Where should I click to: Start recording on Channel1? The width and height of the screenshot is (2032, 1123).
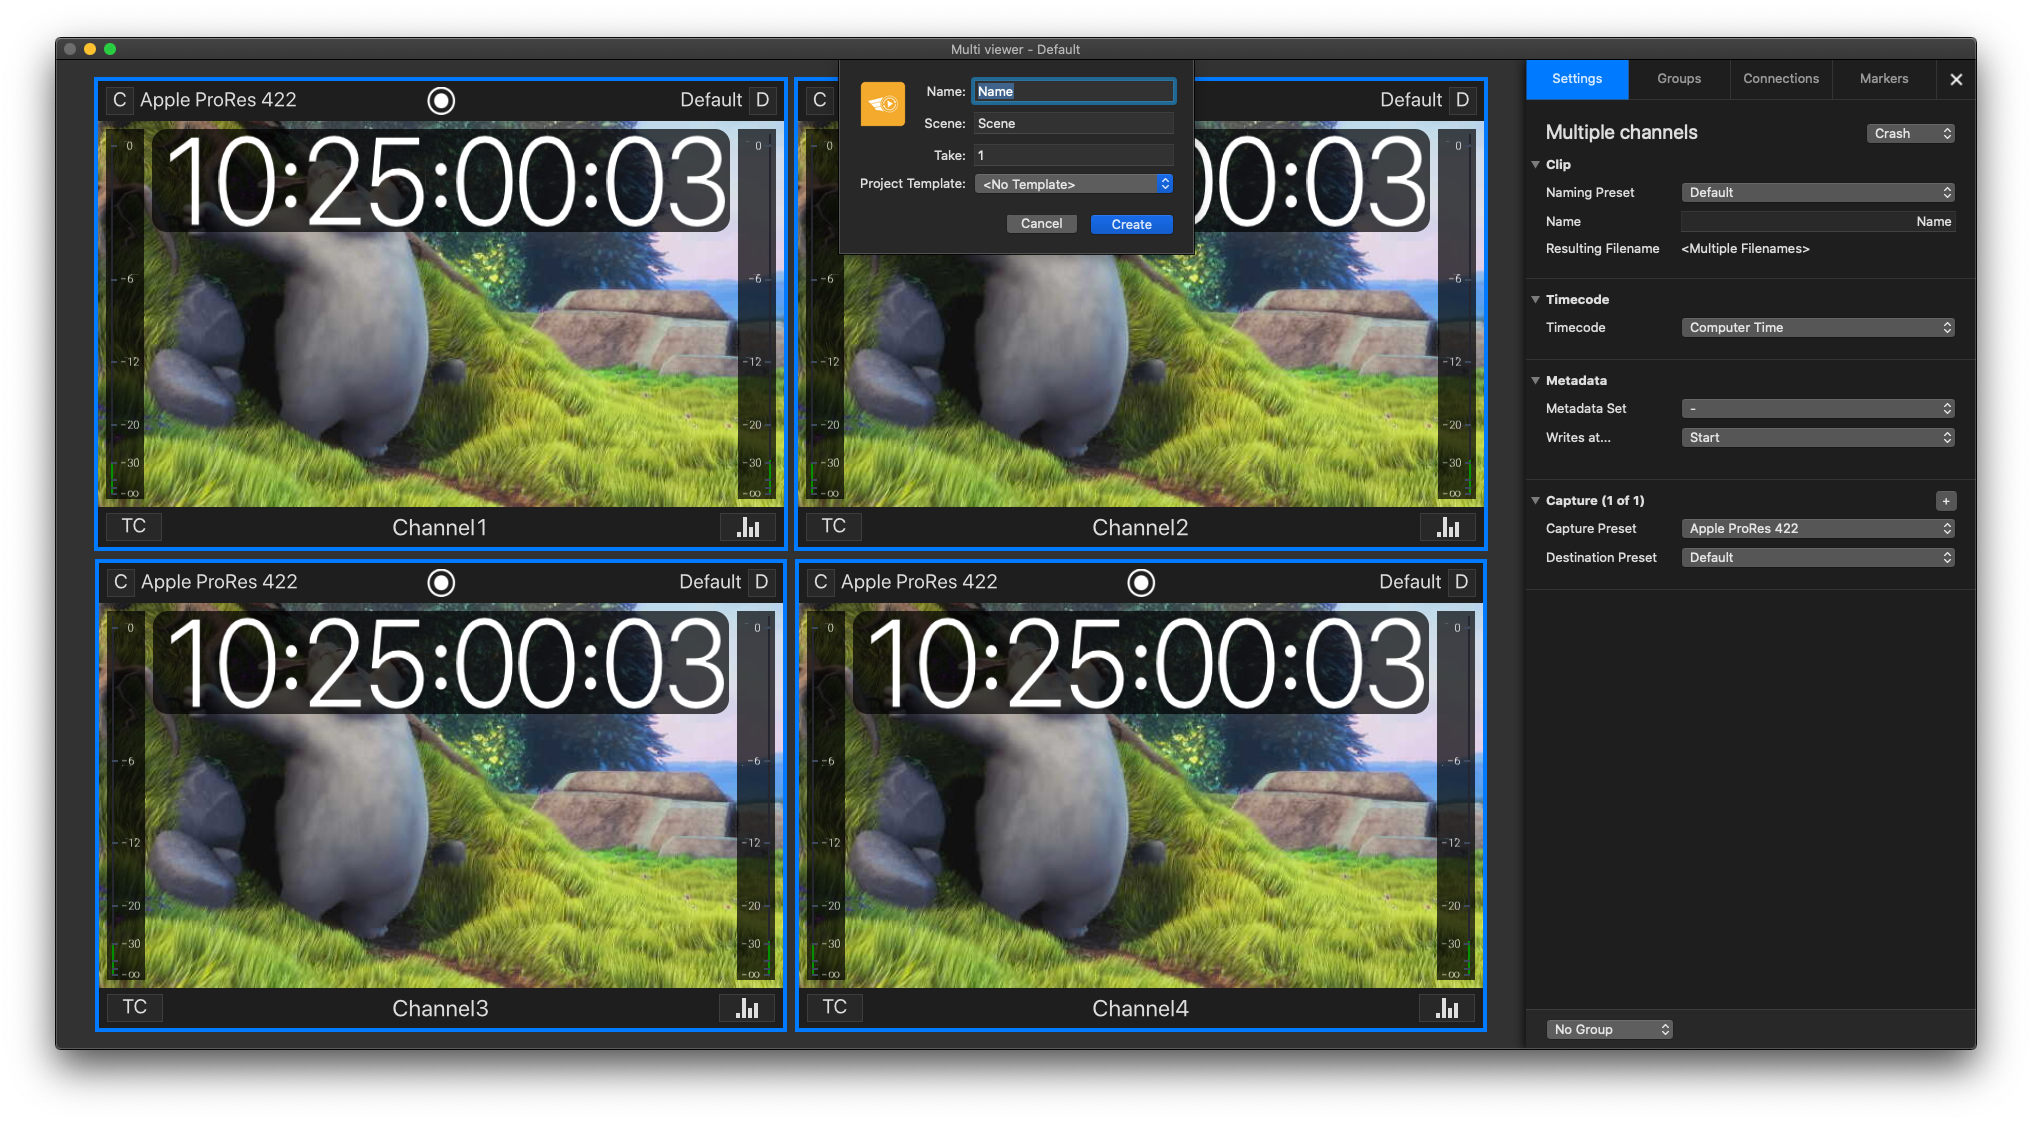tap(441, 100)
